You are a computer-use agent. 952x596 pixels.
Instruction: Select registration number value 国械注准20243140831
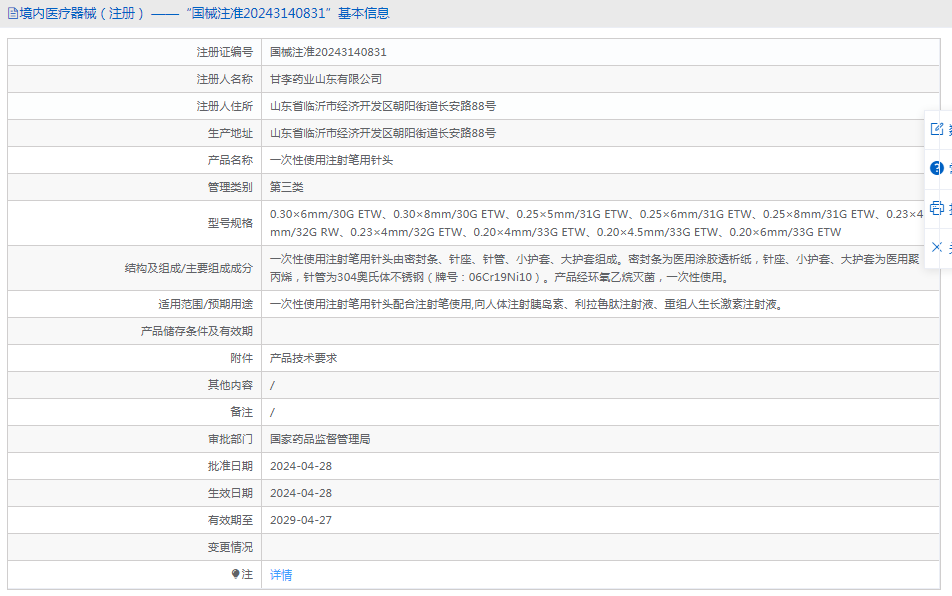[x=328, y=52]
